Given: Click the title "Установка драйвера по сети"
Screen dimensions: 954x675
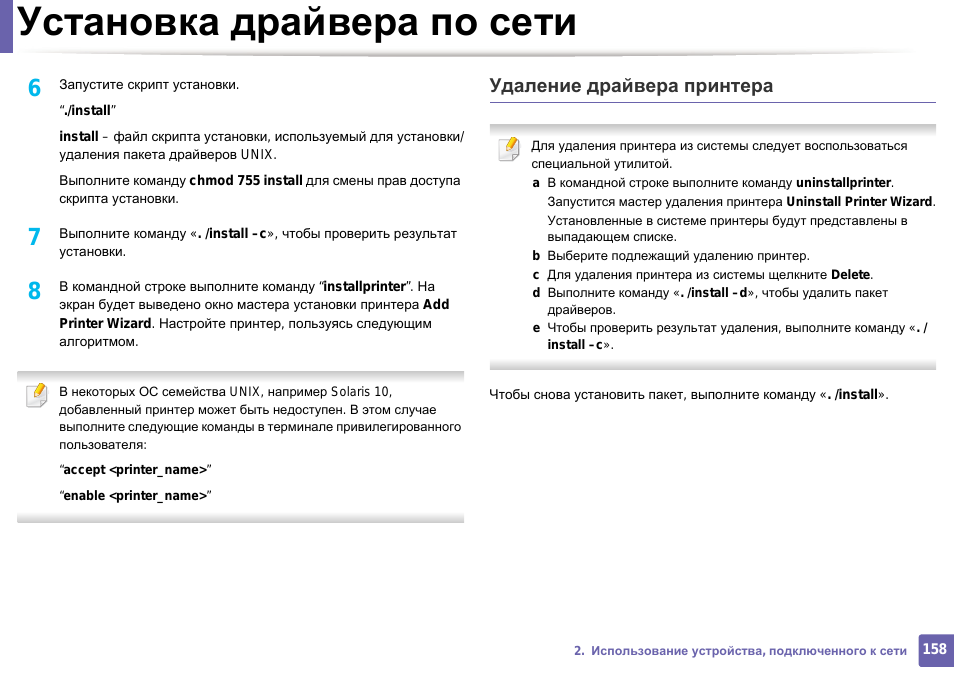Looking at the screenshot, I should [x=297, y=22].
